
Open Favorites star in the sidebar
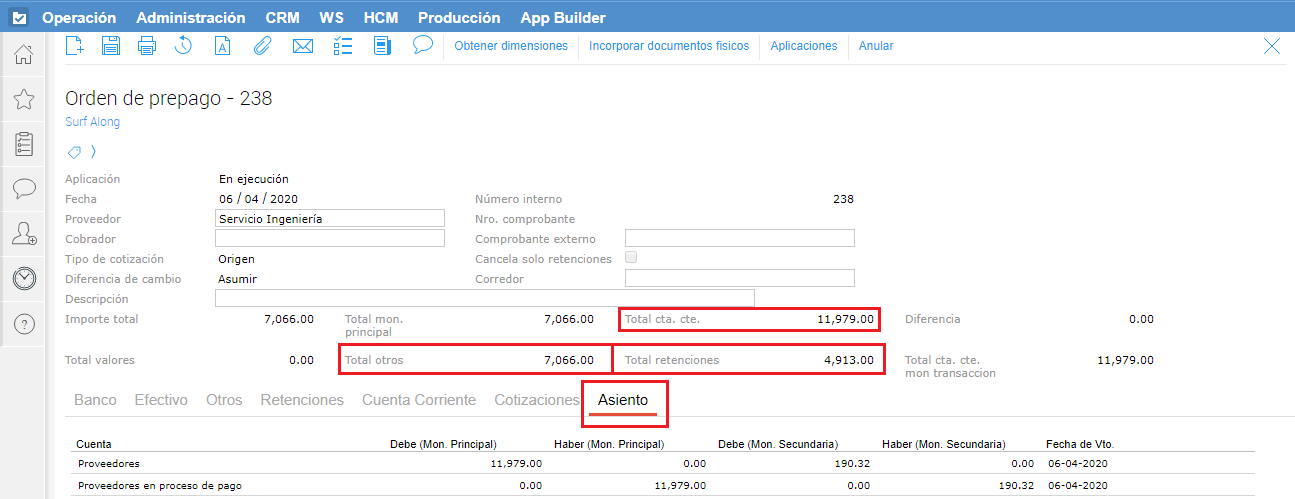point(24,99)
